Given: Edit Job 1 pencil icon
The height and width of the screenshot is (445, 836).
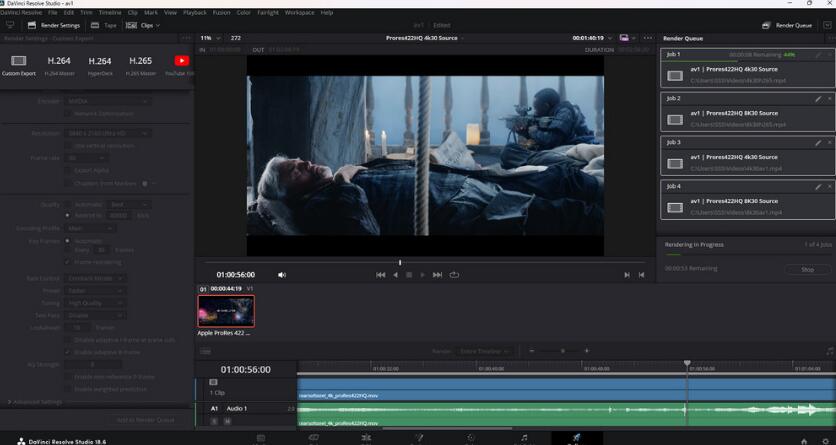Looking at the screenshot, I should [x=818, y=54].
